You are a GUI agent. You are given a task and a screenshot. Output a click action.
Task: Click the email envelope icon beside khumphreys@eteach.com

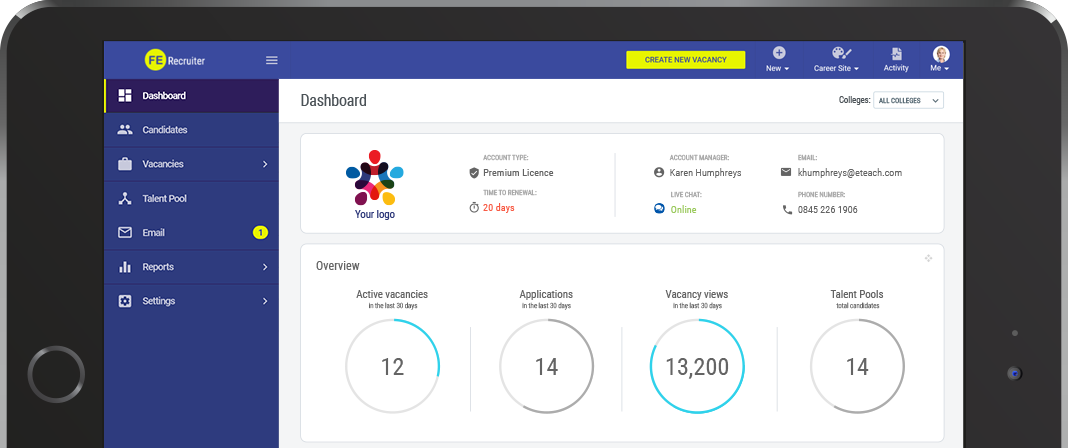pos(786,172)
